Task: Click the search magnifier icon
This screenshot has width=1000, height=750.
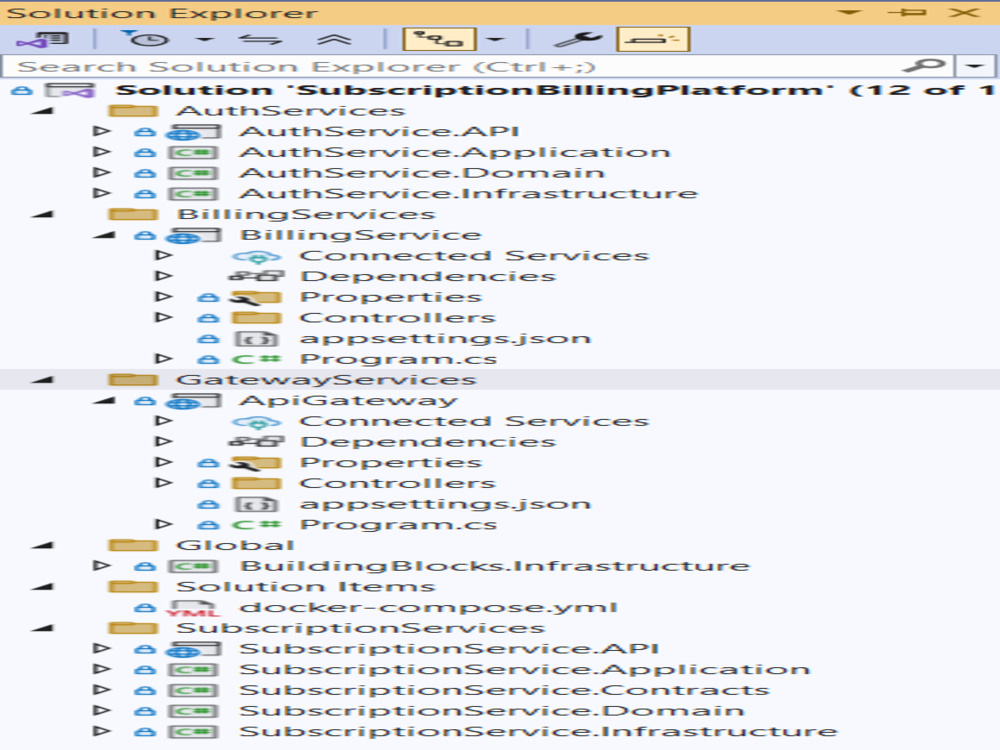Action: [923, 66]
